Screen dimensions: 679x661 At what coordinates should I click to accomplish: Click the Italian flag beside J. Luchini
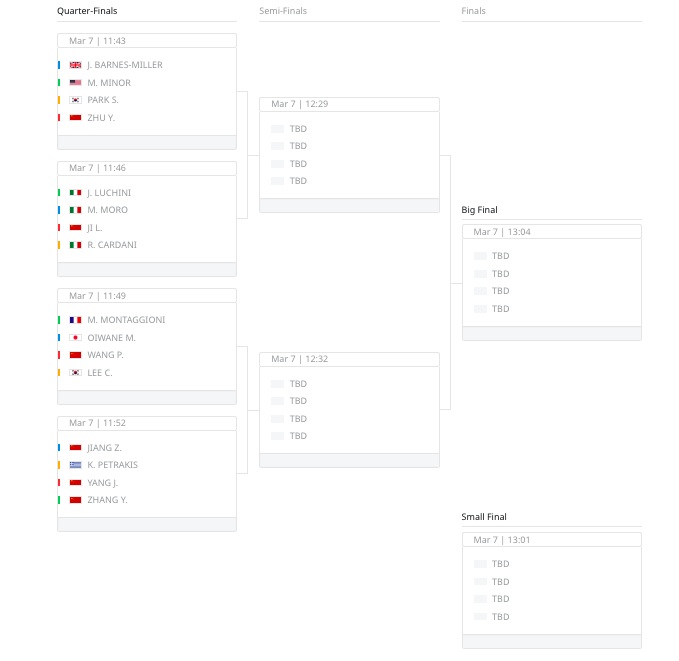point(75,193)
